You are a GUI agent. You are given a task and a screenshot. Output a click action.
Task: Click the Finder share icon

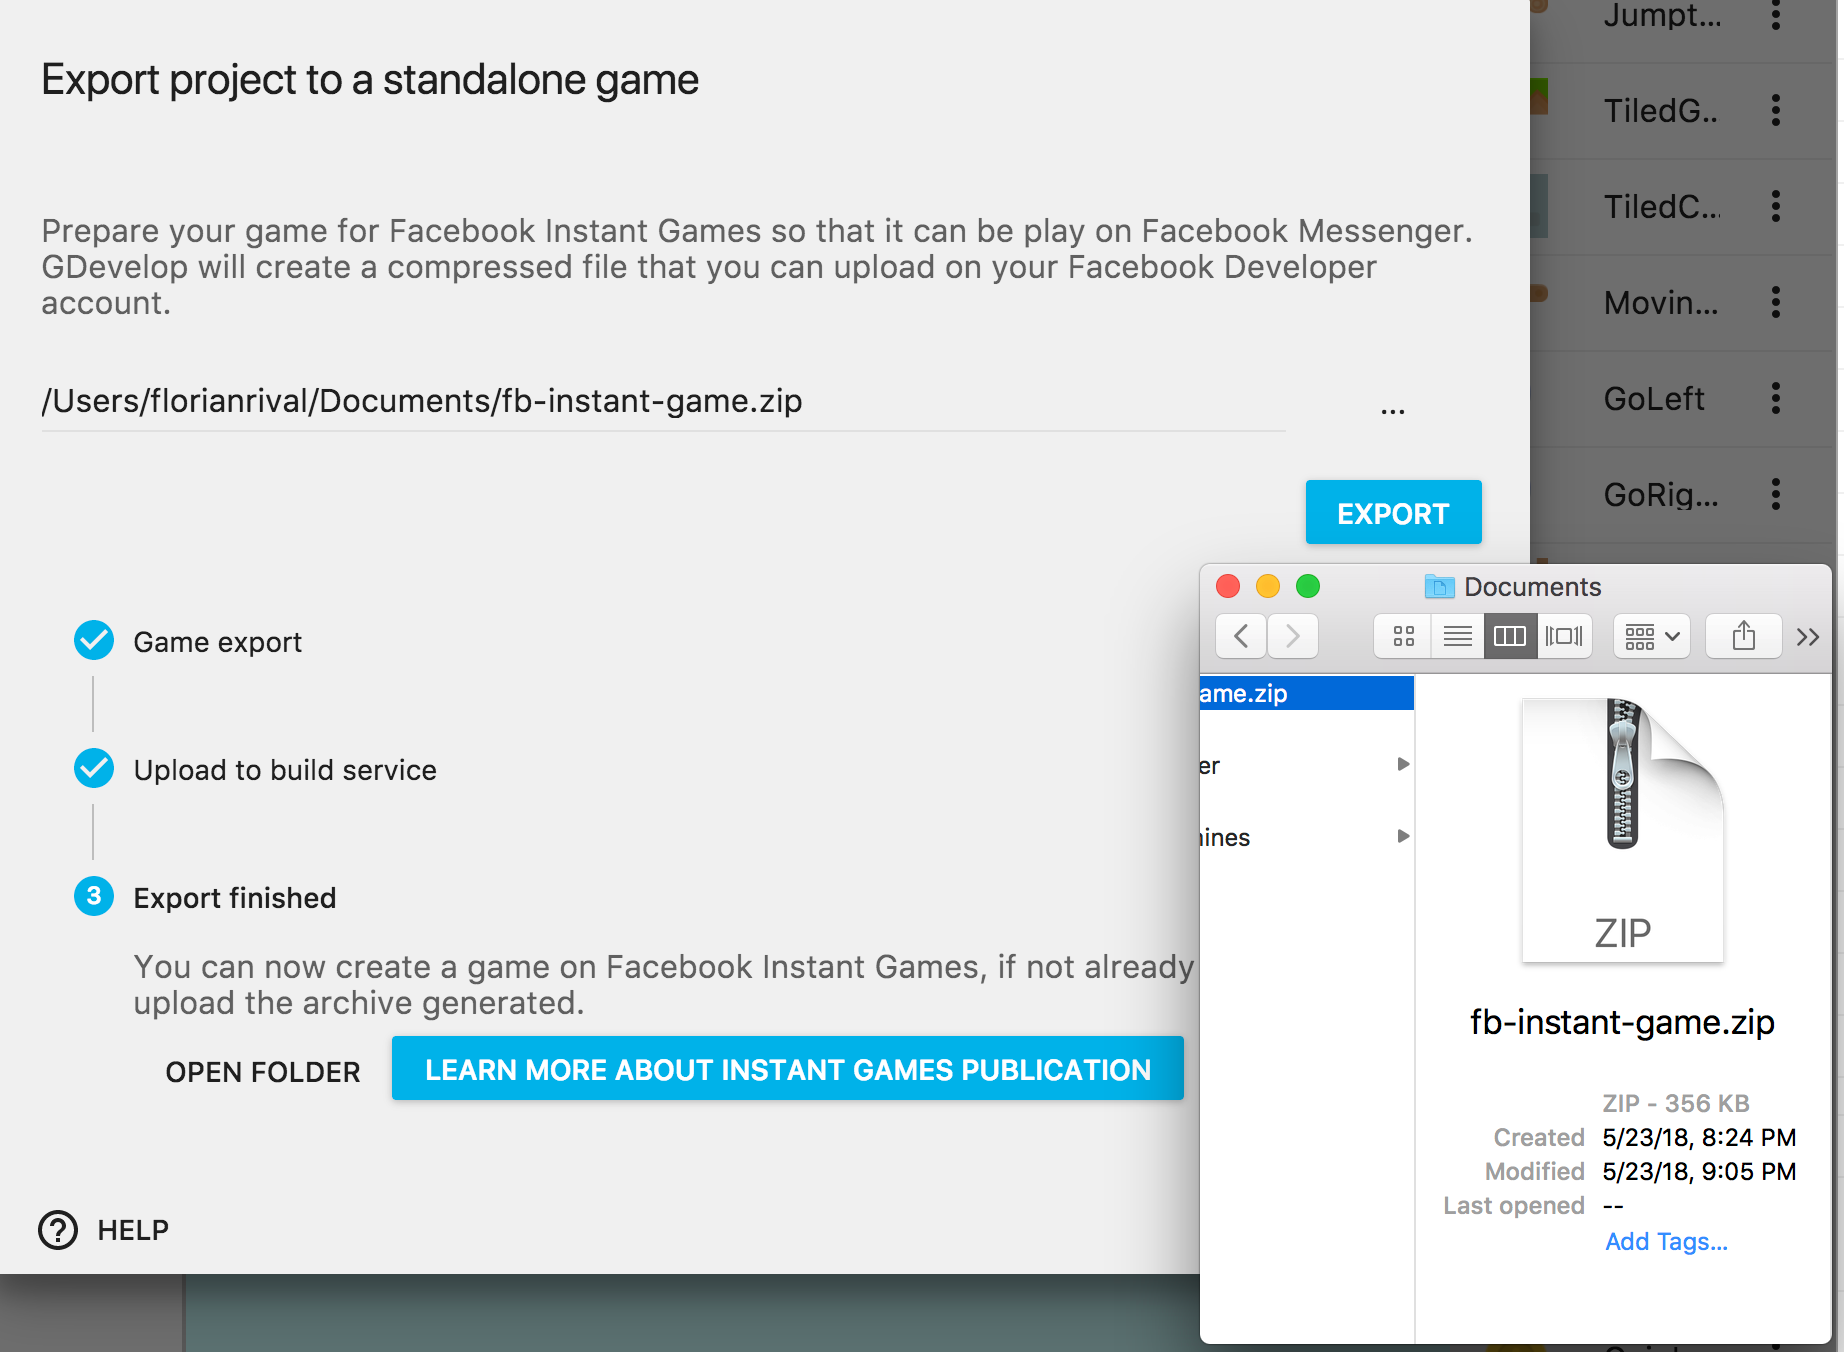[x=1743, y=636]
